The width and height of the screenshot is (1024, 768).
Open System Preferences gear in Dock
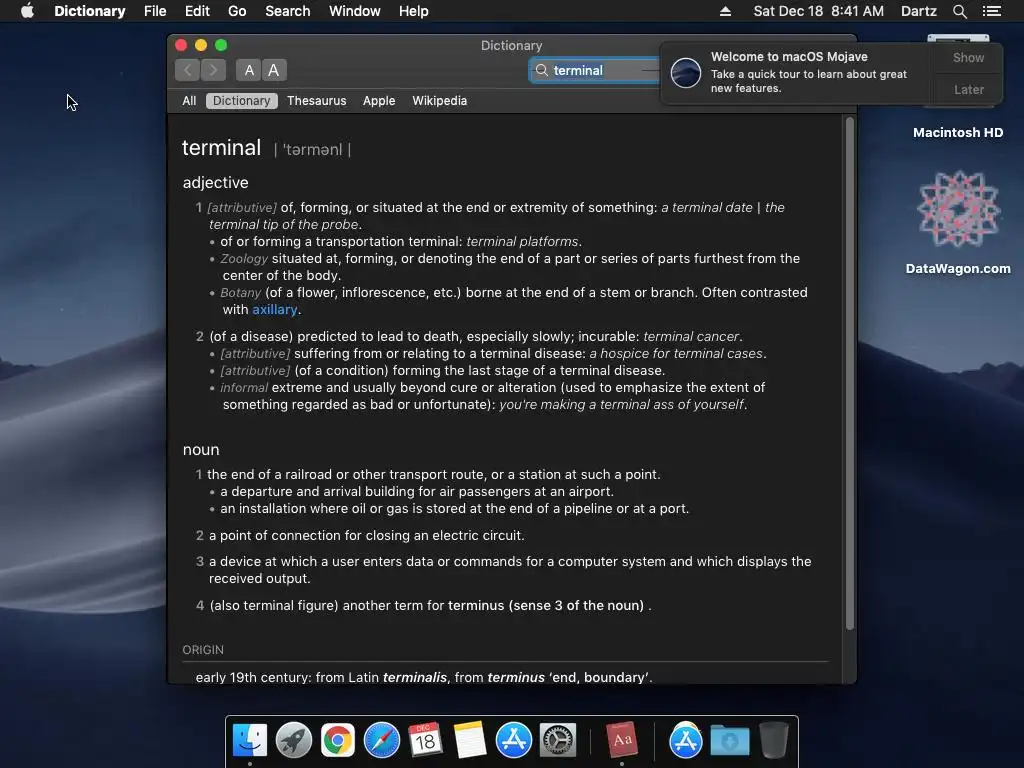pos(558,741)
